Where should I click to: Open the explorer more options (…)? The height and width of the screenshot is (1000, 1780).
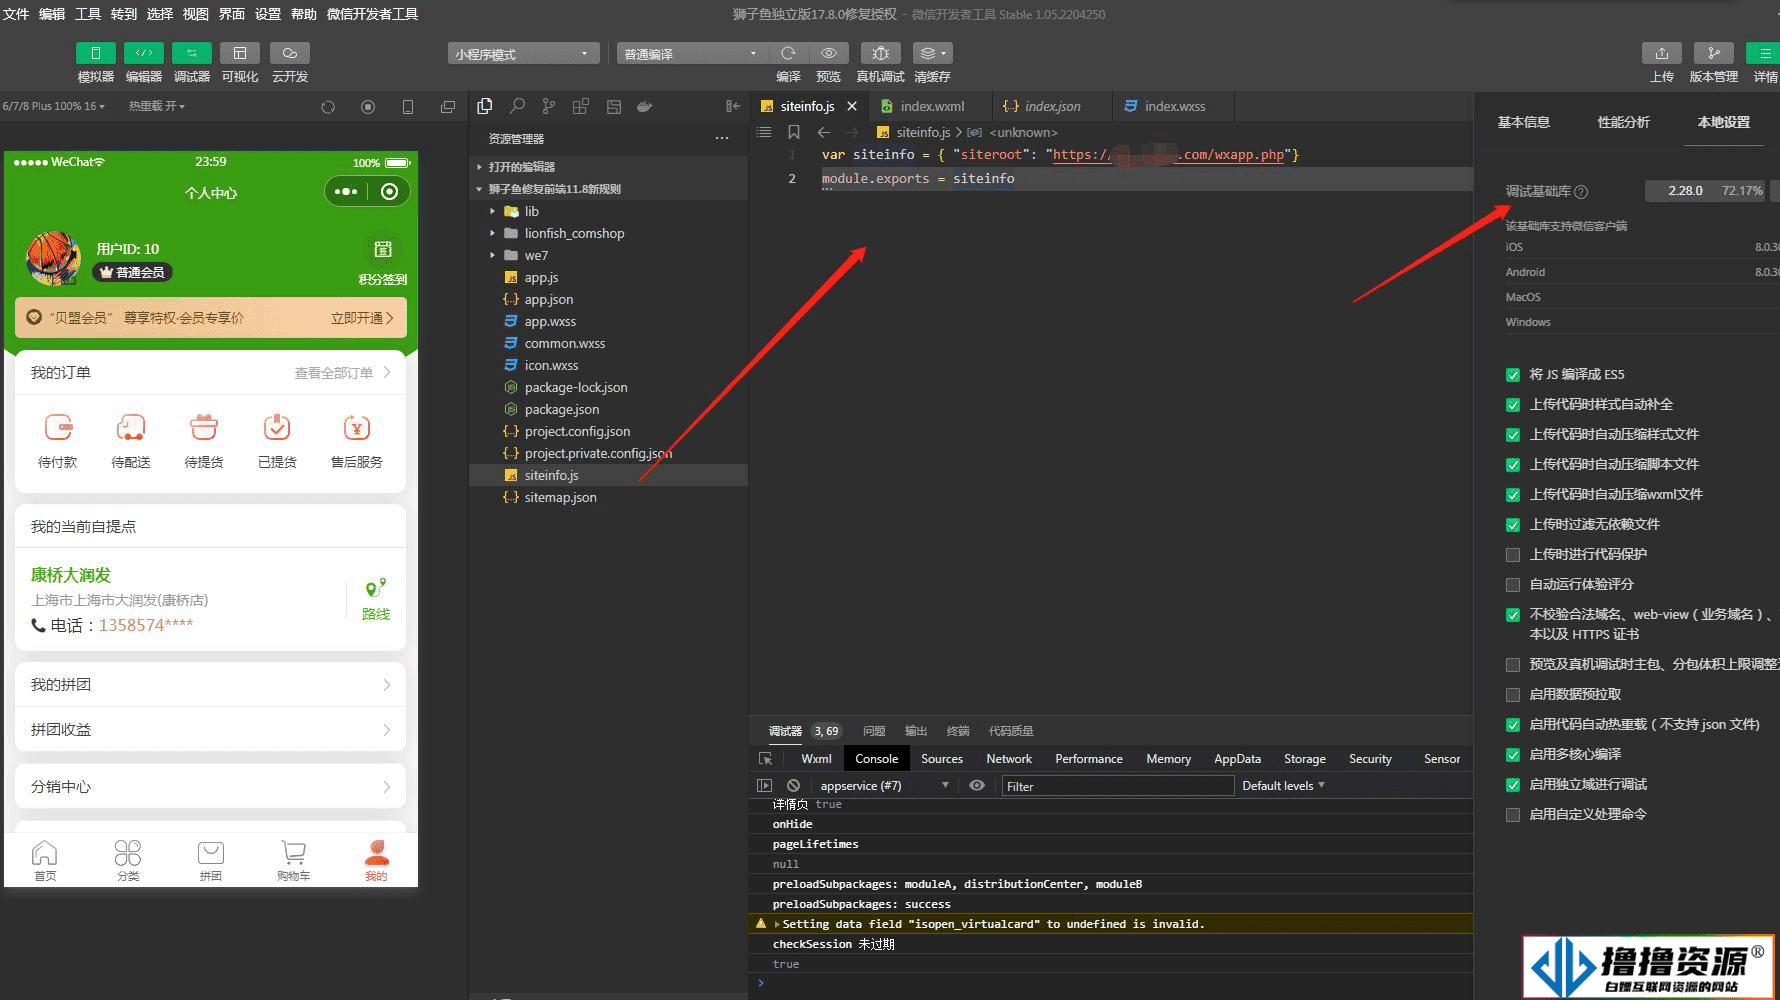pos(722,138)
